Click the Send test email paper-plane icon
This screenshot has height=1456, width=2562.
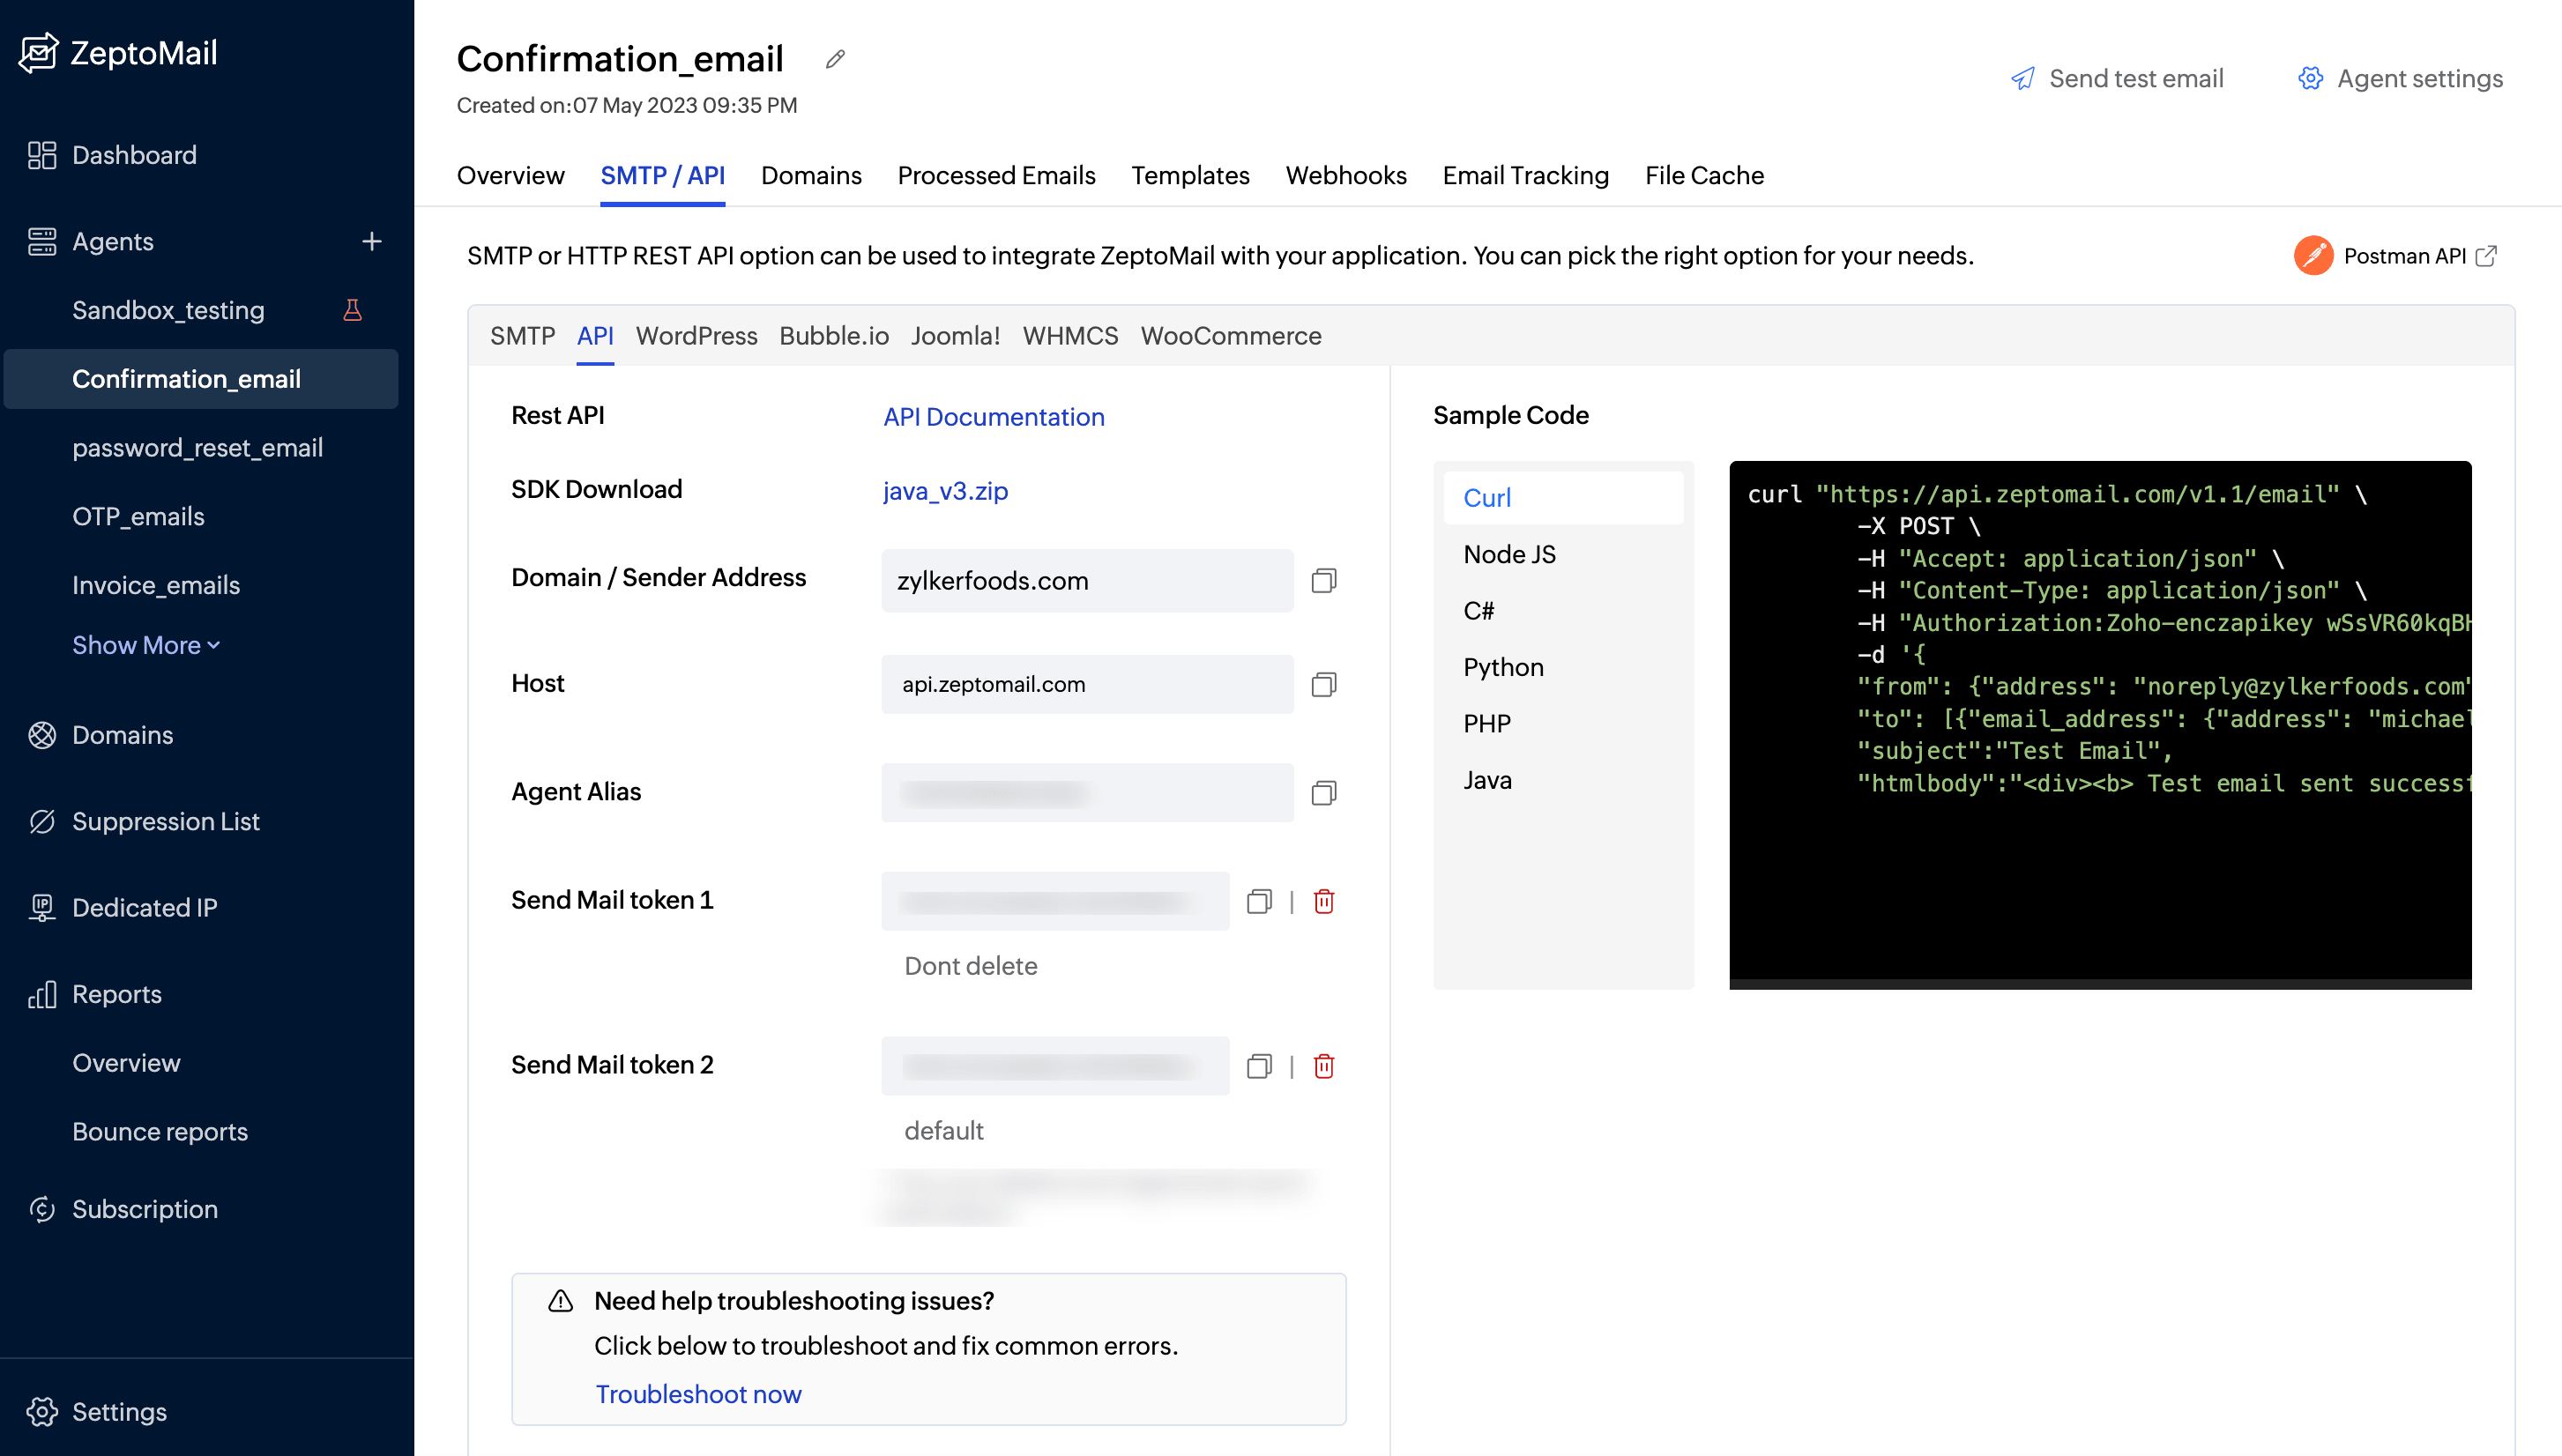coord(2024,78)
